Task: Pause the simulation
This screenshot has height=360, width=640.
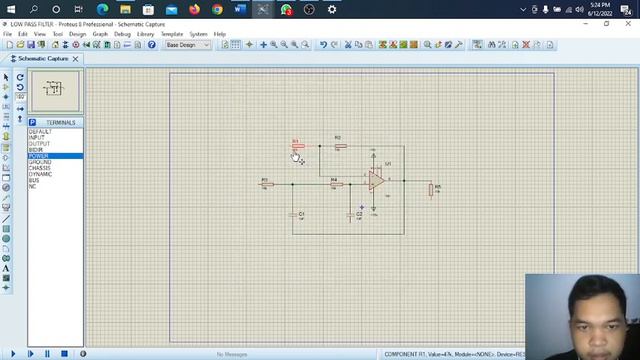Action: click(47, 354)
